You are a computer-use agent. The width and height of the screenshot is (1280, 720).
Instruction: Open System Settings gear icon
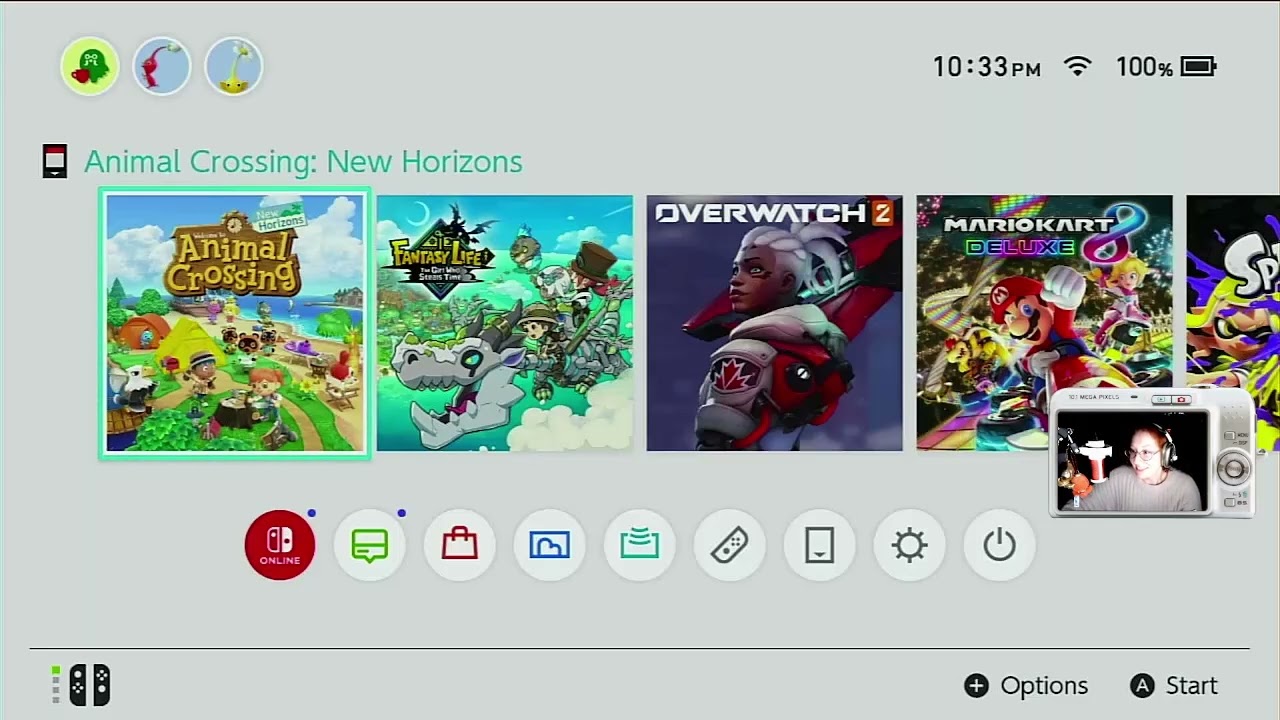click(x=910, y=545)
